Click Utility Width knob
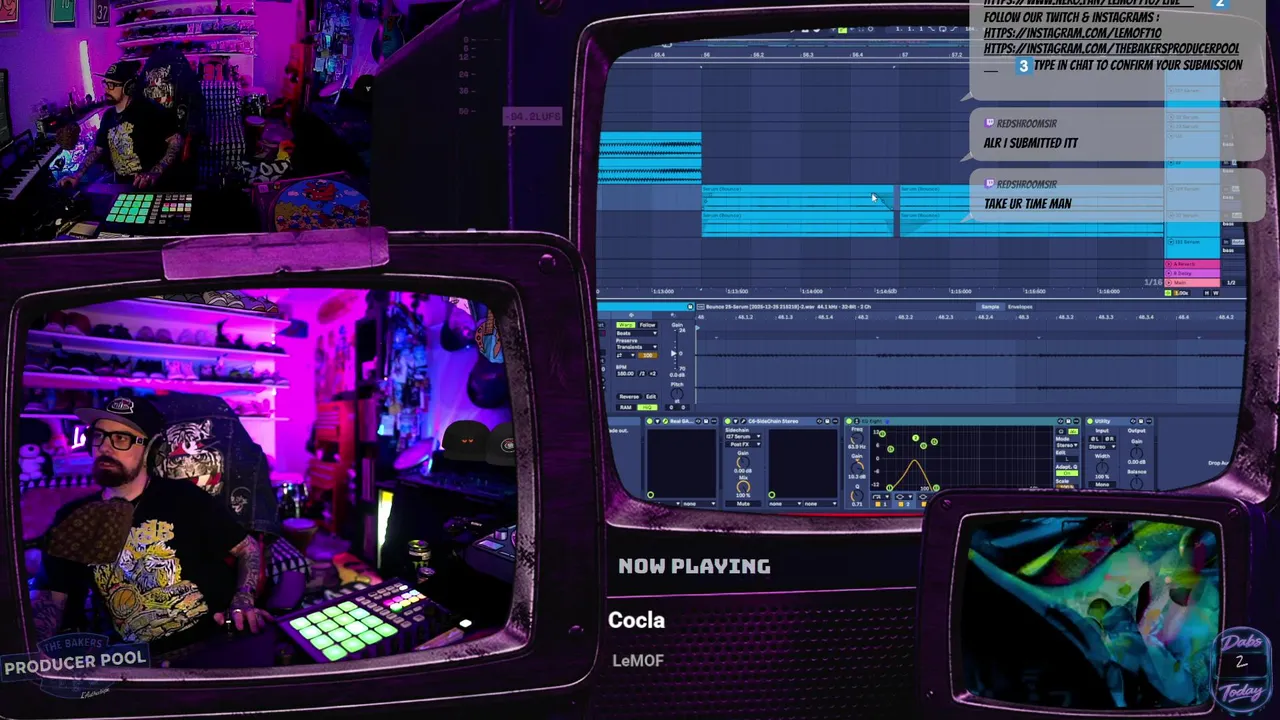The image size is (1280, 720). (x=1102, y=468)
